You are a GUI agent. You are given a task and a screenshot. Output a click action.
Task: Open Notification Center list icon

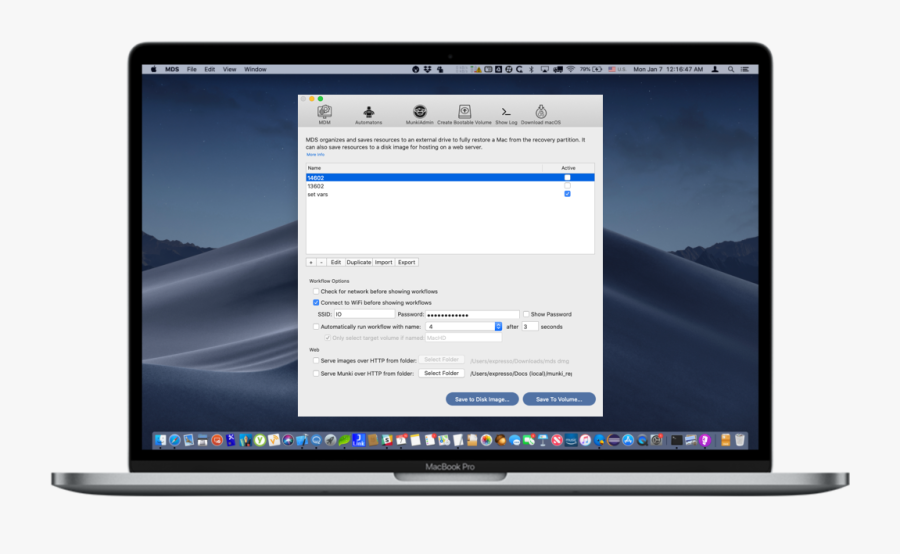click(x=745, y=69)
